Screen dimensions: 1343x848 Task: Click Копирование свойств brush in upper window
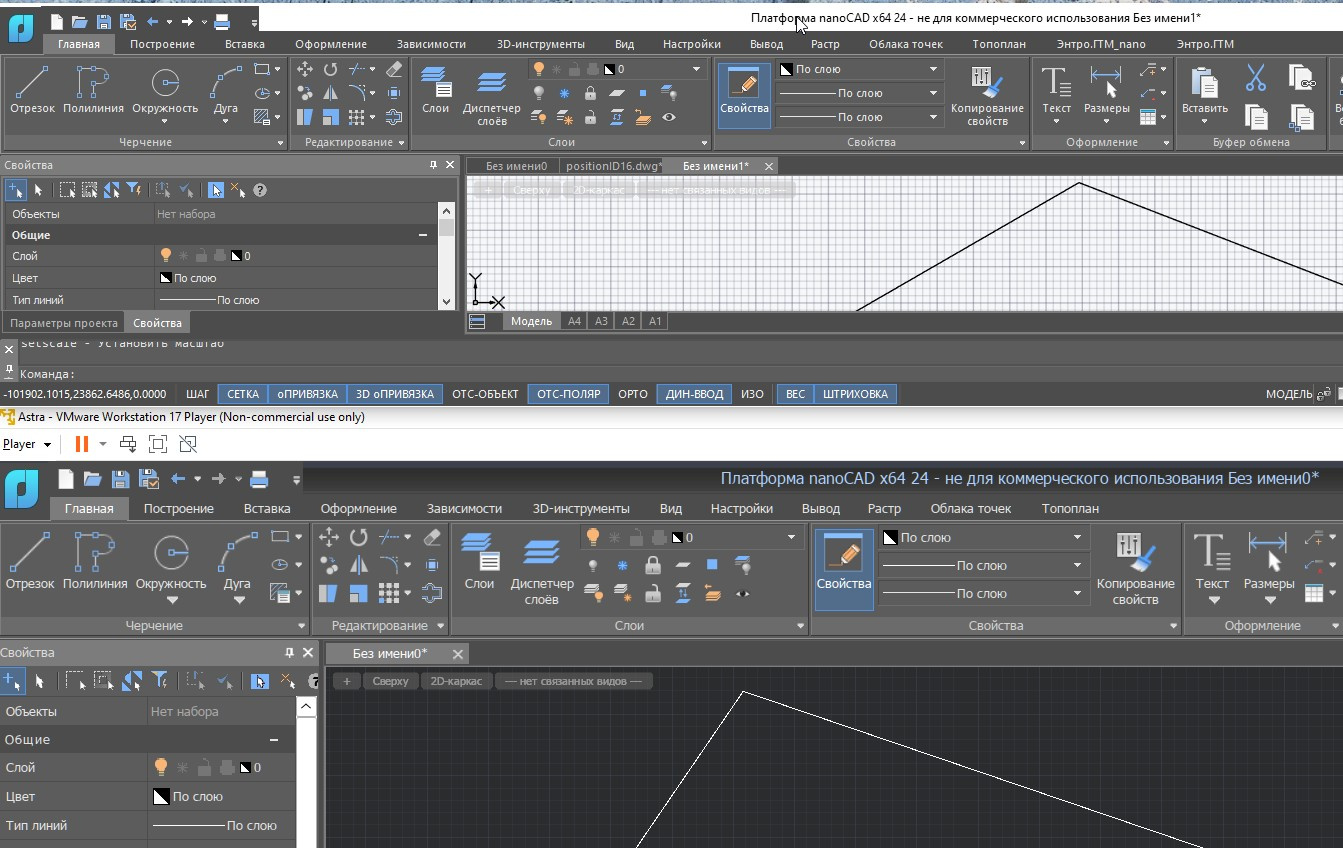pos(986,96)
